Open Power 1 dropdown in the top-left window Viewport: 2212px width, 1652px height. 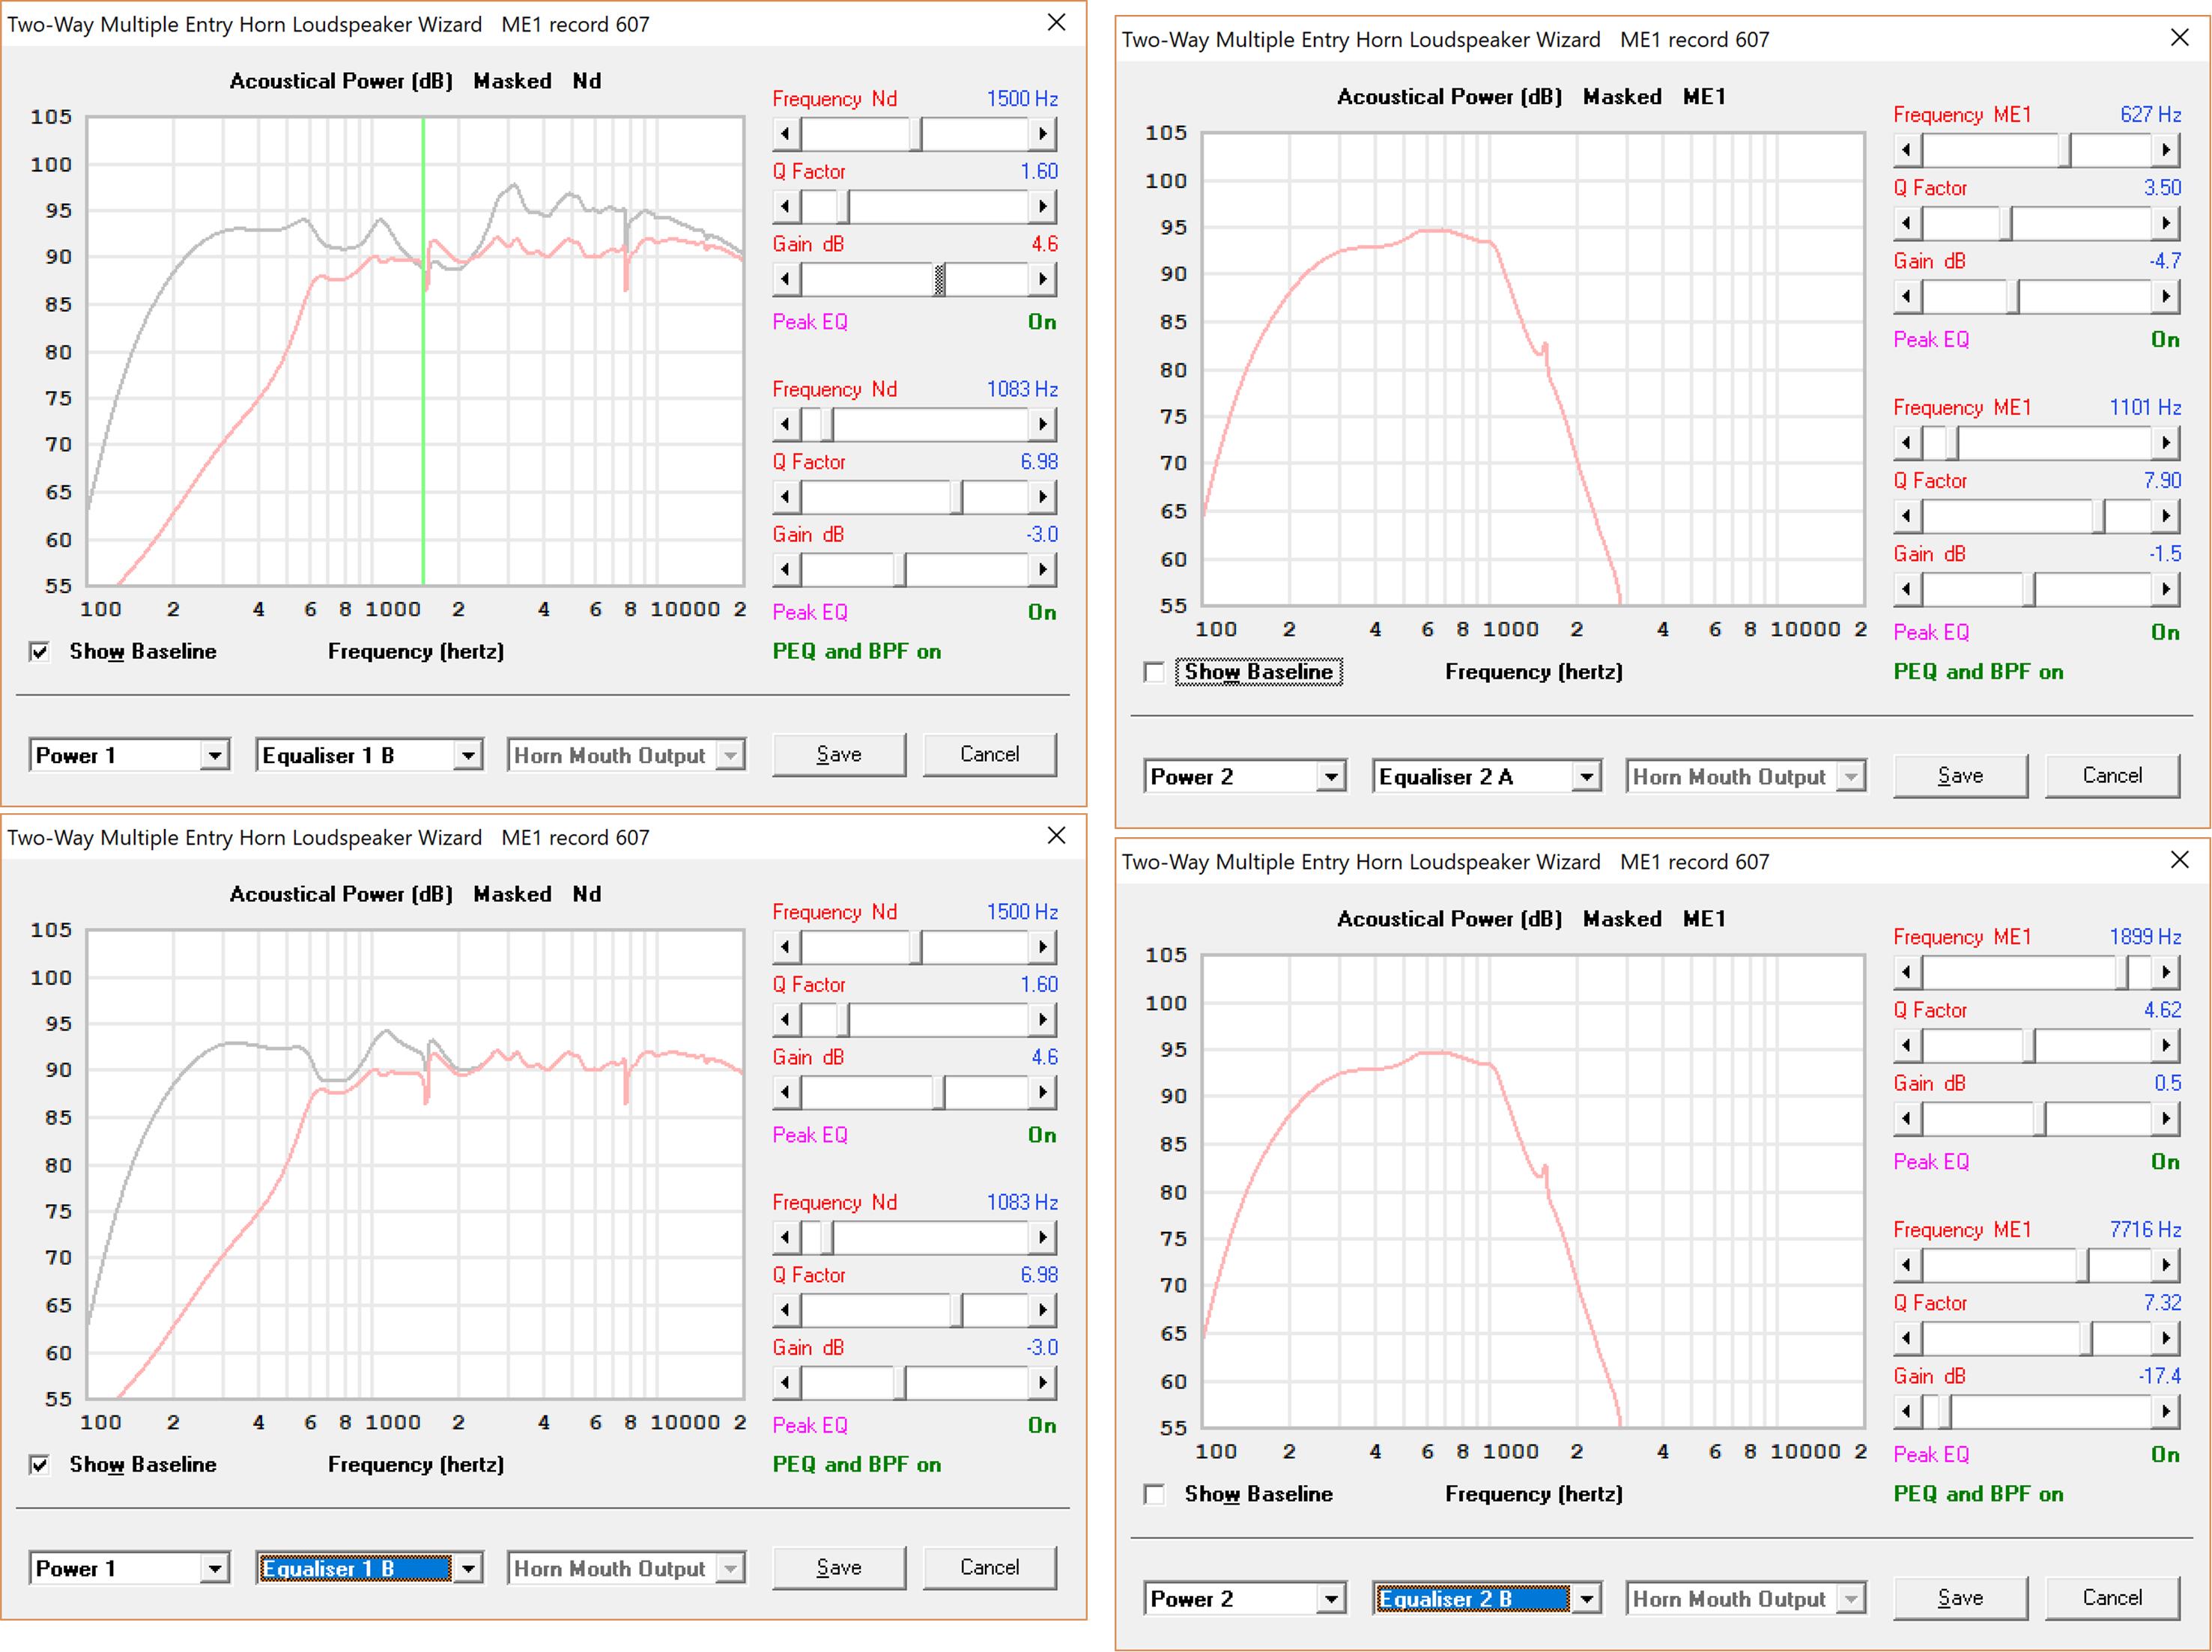click(215, 756)
